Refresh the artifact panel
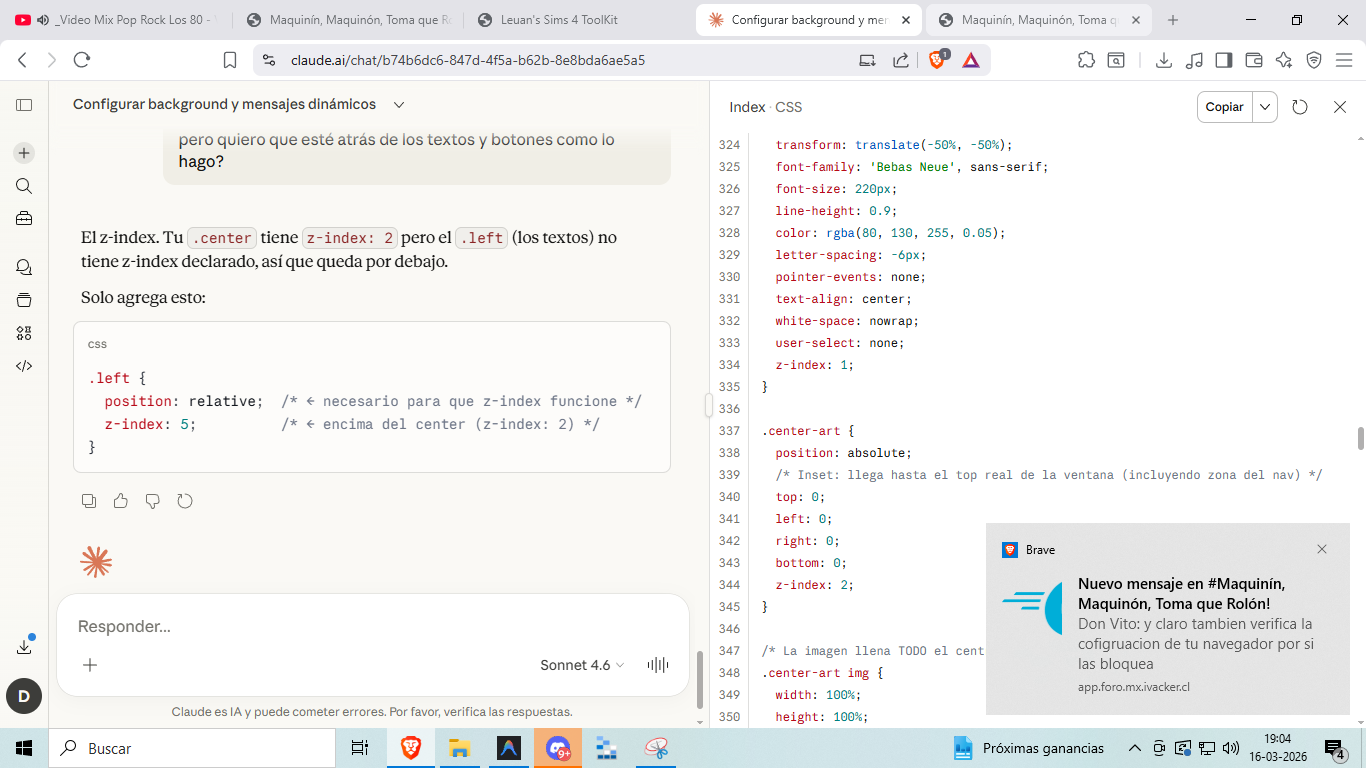The image size is (1366, 768). click(x=1300, y=107)
